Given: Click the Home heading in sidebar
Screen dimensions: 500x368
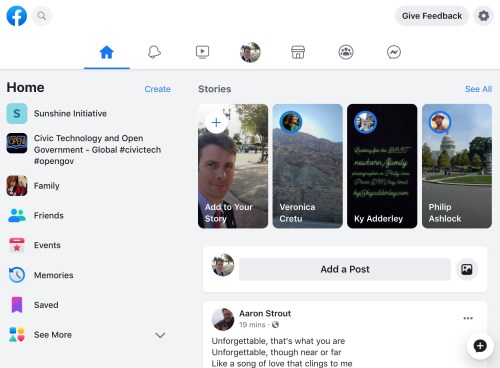Looking at the screenshot, I should click(25, 87).
